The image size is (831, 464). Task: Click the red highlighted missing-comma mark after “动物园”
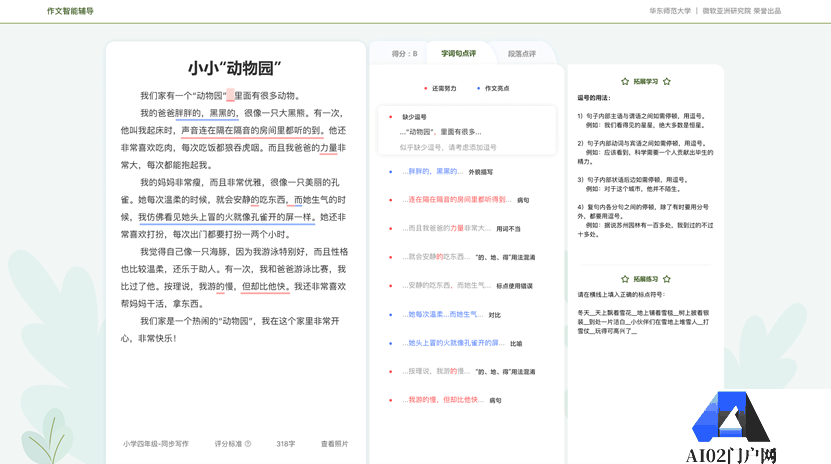point(230,95)
